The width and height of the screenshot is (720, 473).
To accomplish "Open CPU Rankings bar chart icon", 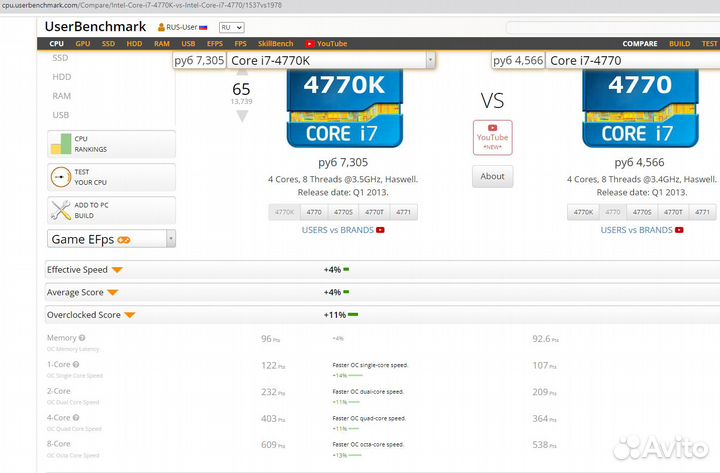I will click(x=61, y=144).
